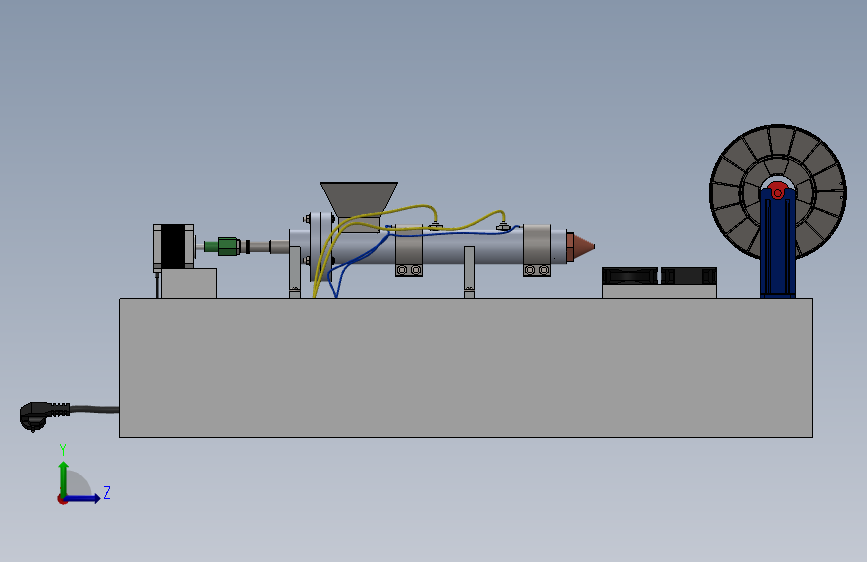This screenshot has height=562, width=867.
Task: Select the plate beneath the cooling fans
Action: point(659,292)
